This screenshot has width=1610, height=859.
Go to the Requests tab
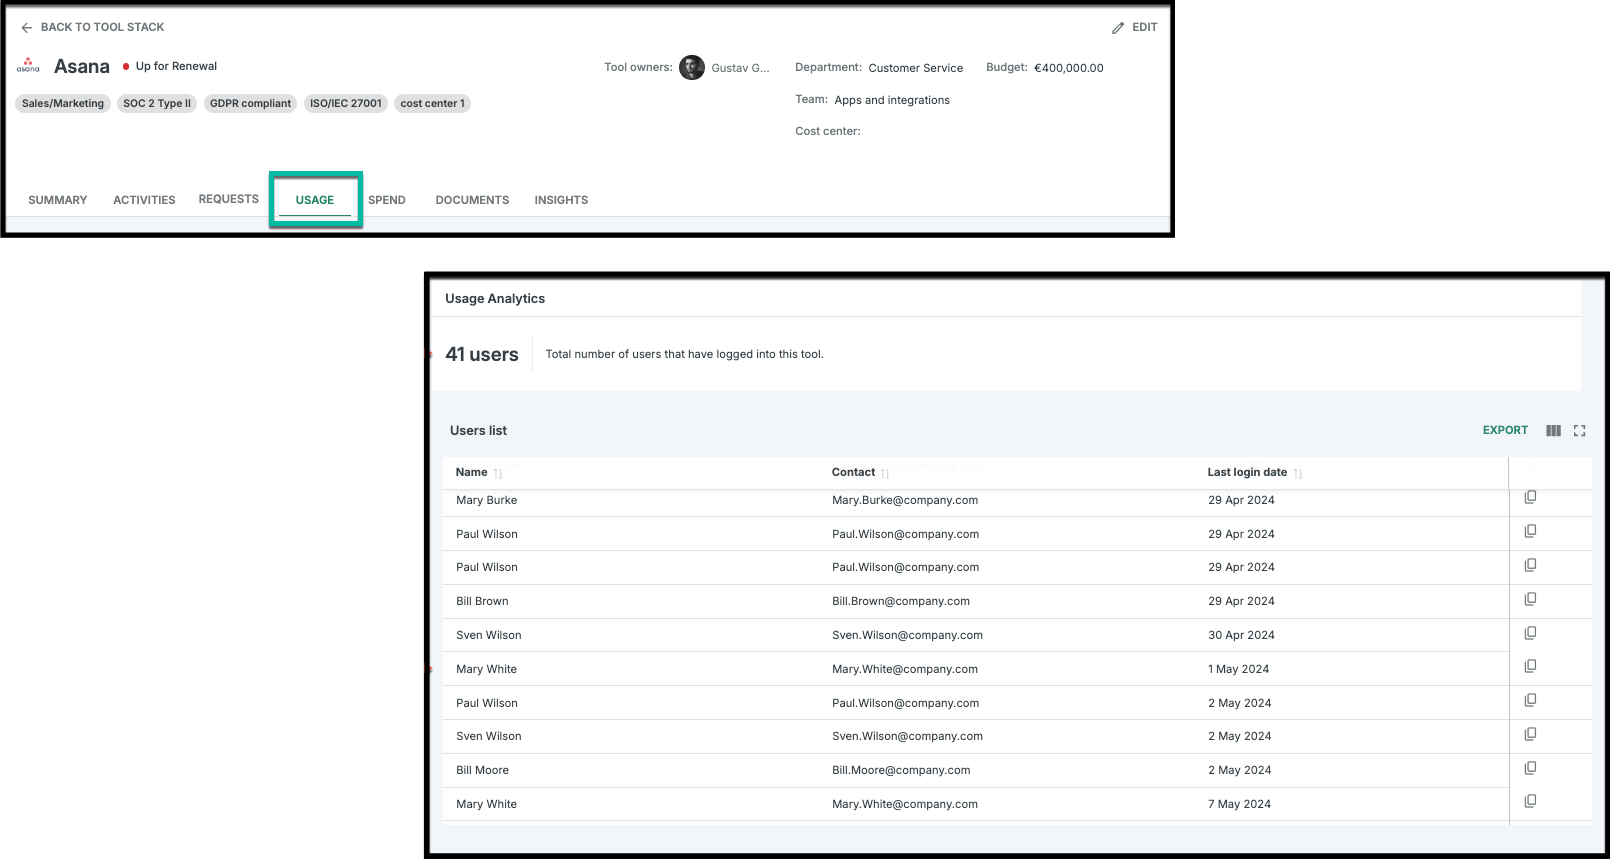pyautogui.click(x=229, y=199)
